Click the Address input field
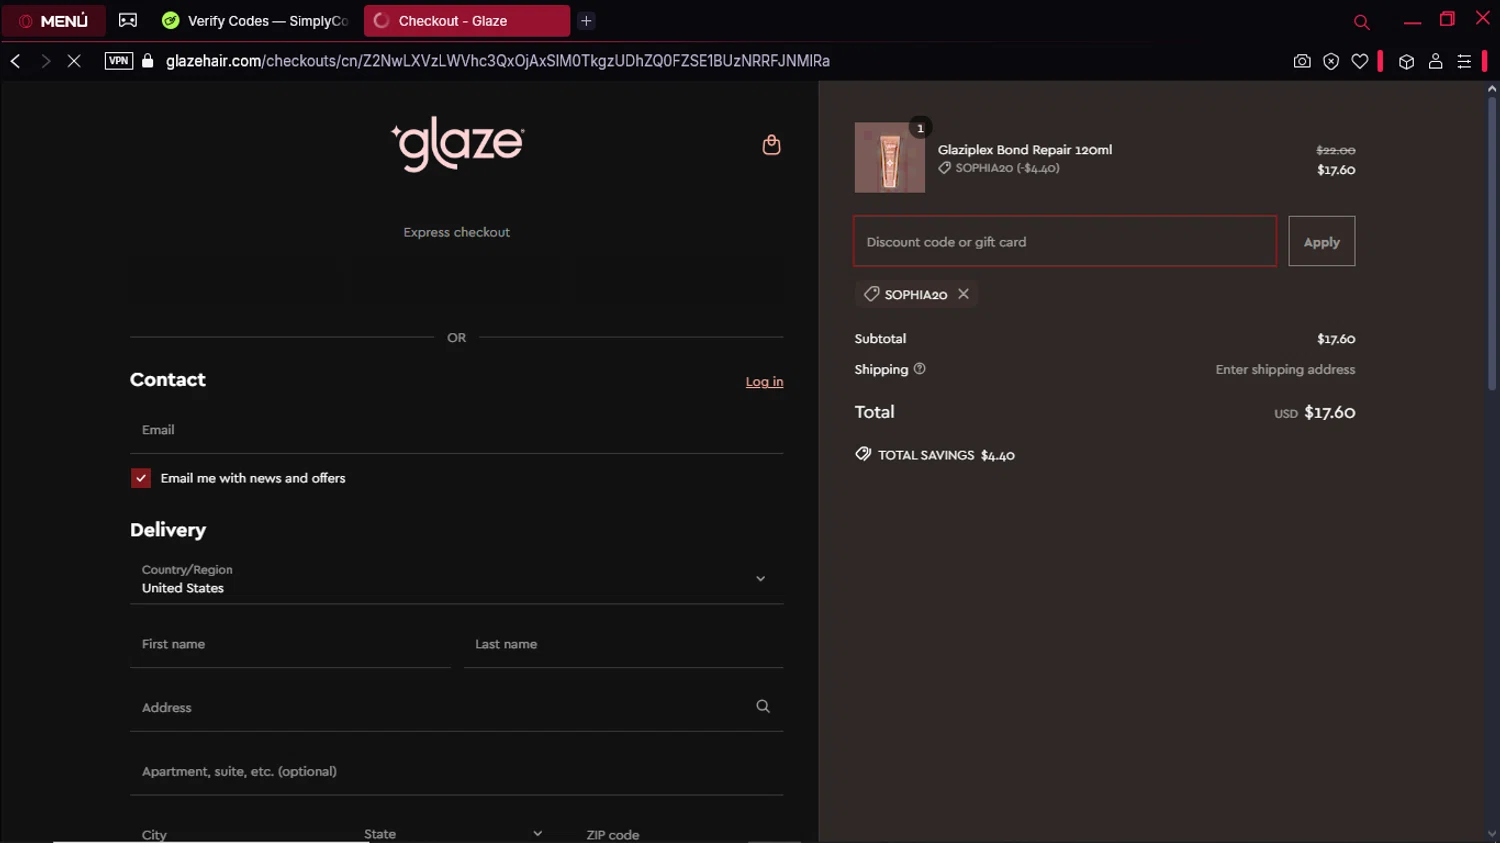The height and width of the screenshot is (843, 1500). coord(456,707)
